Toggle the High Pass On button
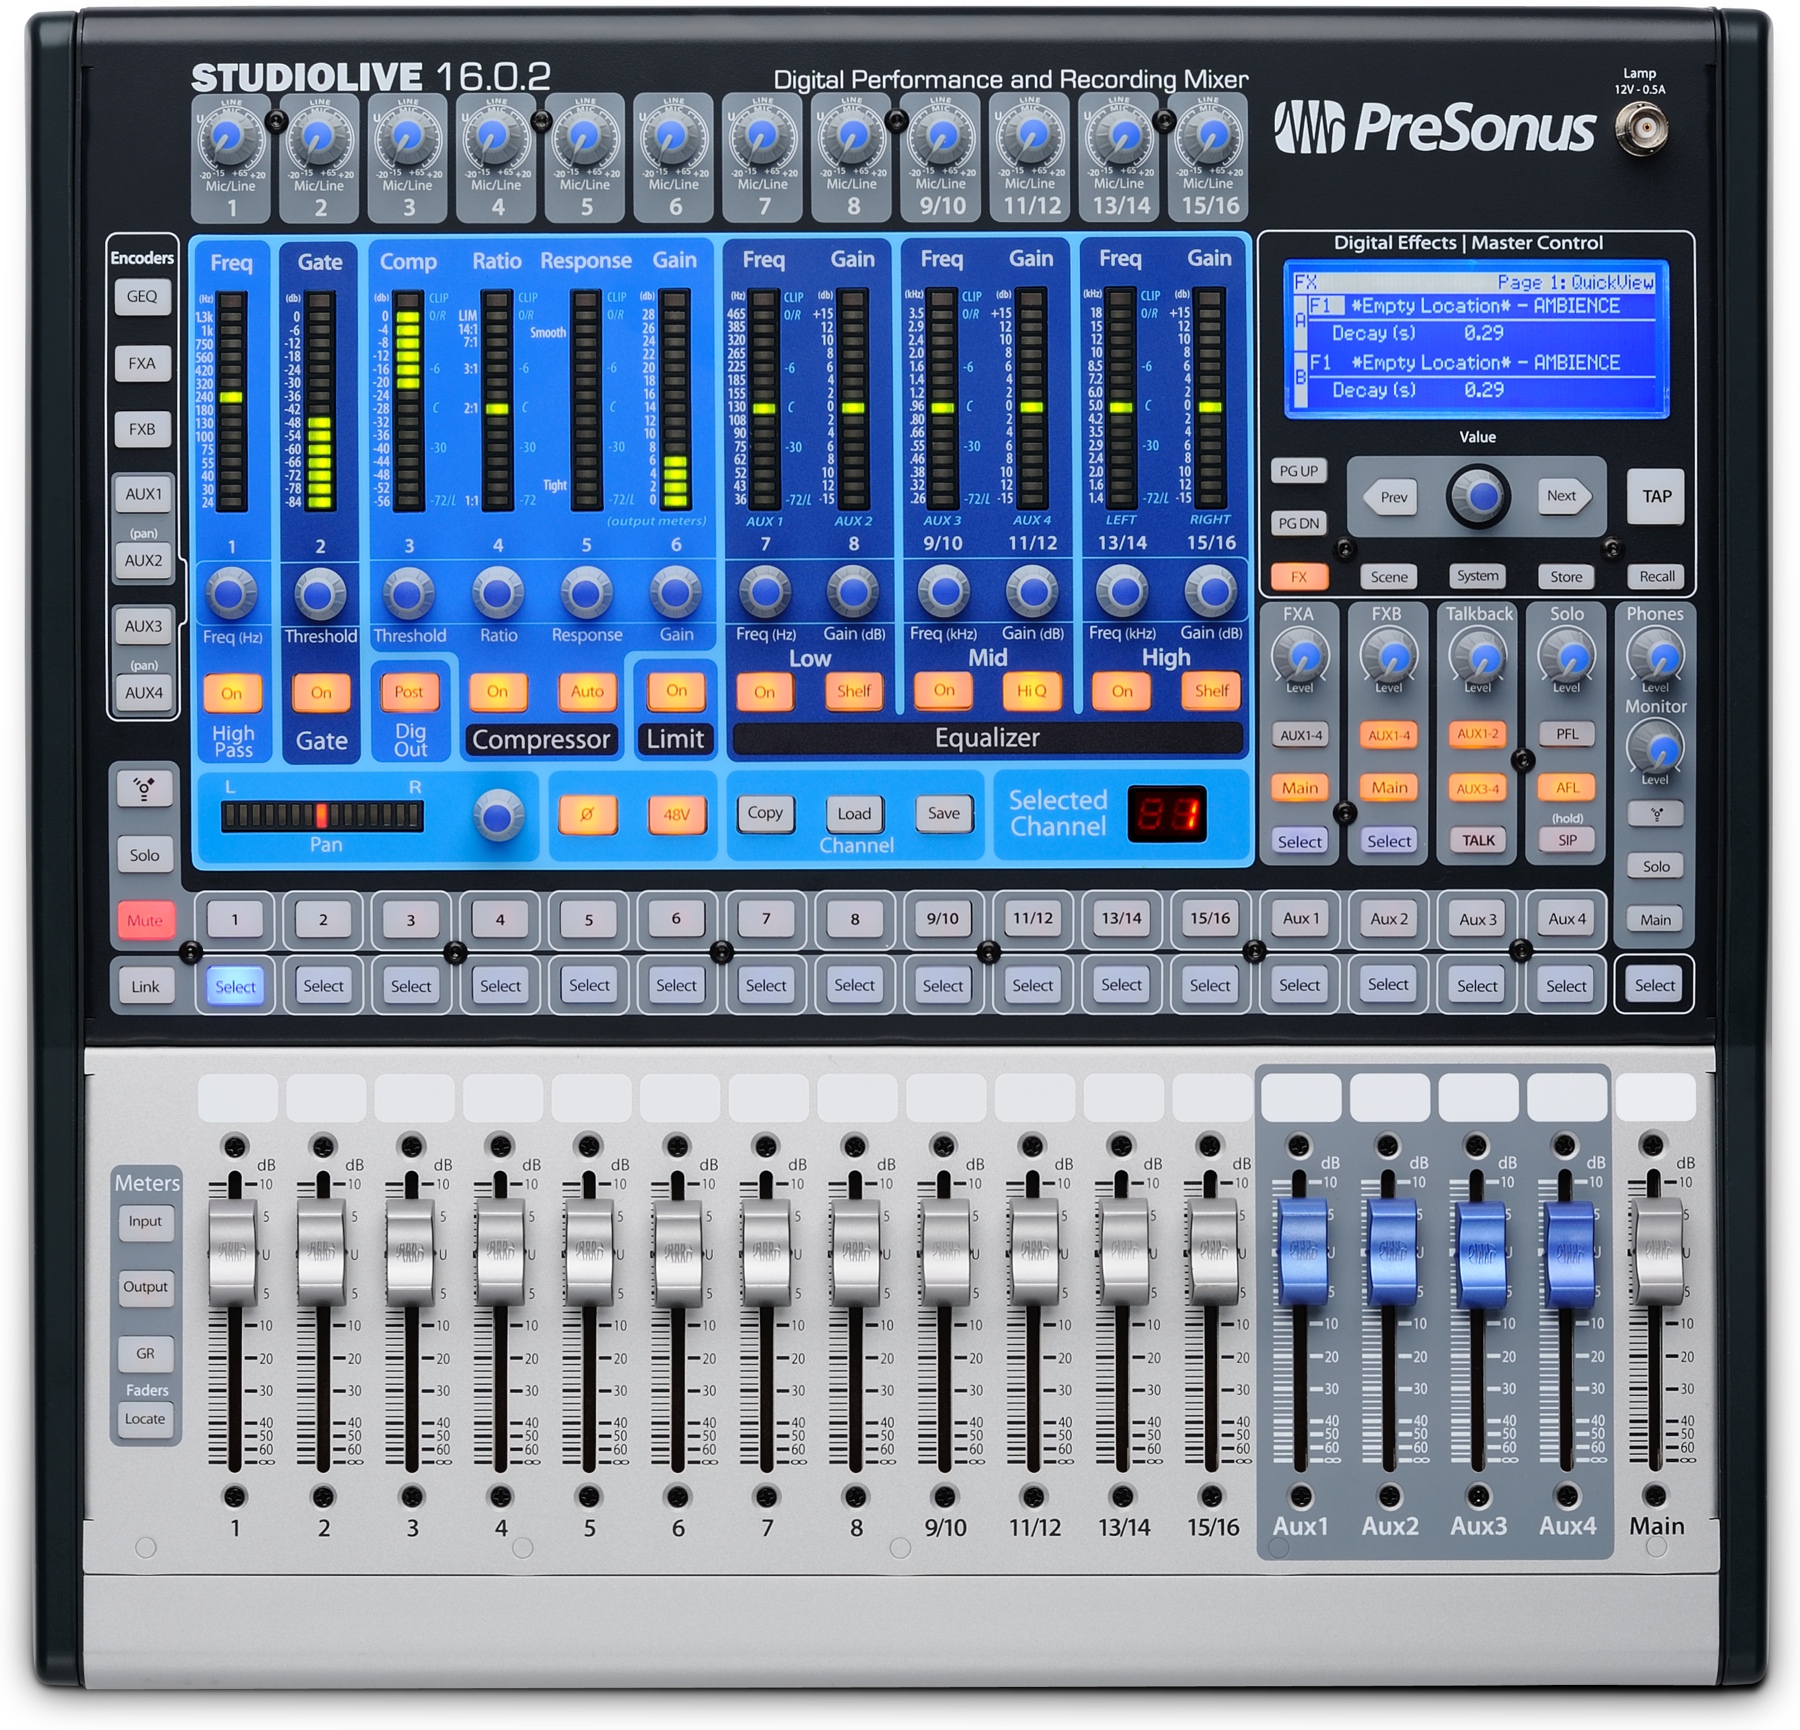 coord(231,692)
